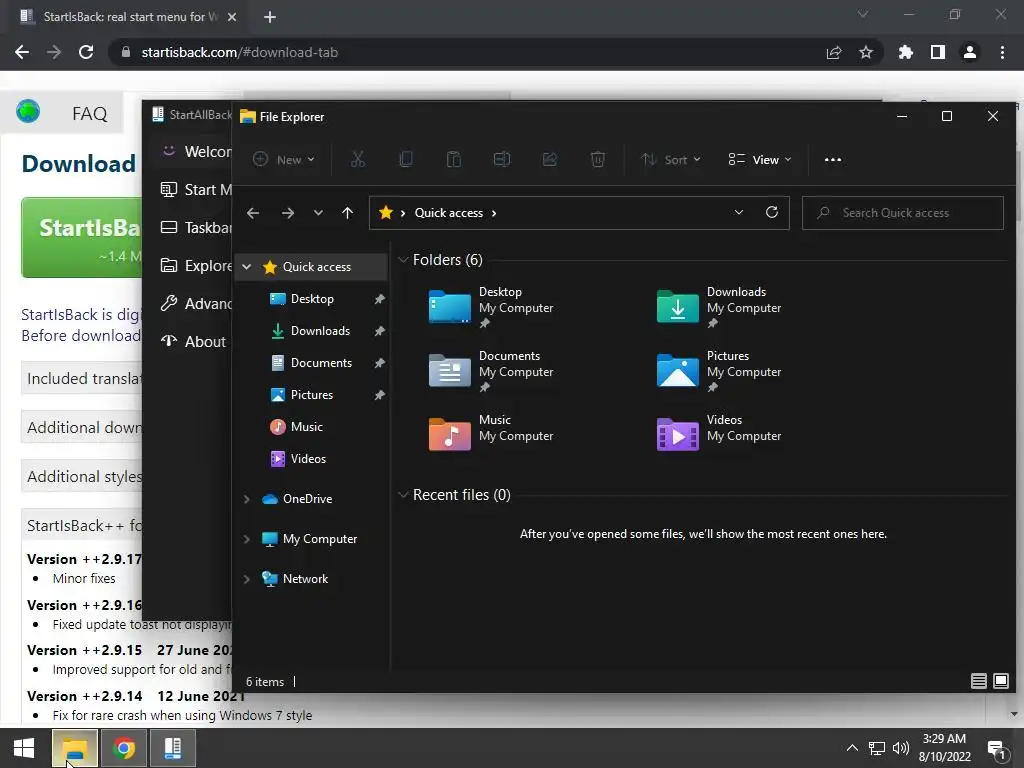Switch to large icons view layout icon
The height and width of the screenshot is (768, 1024).
[1000, 681]
